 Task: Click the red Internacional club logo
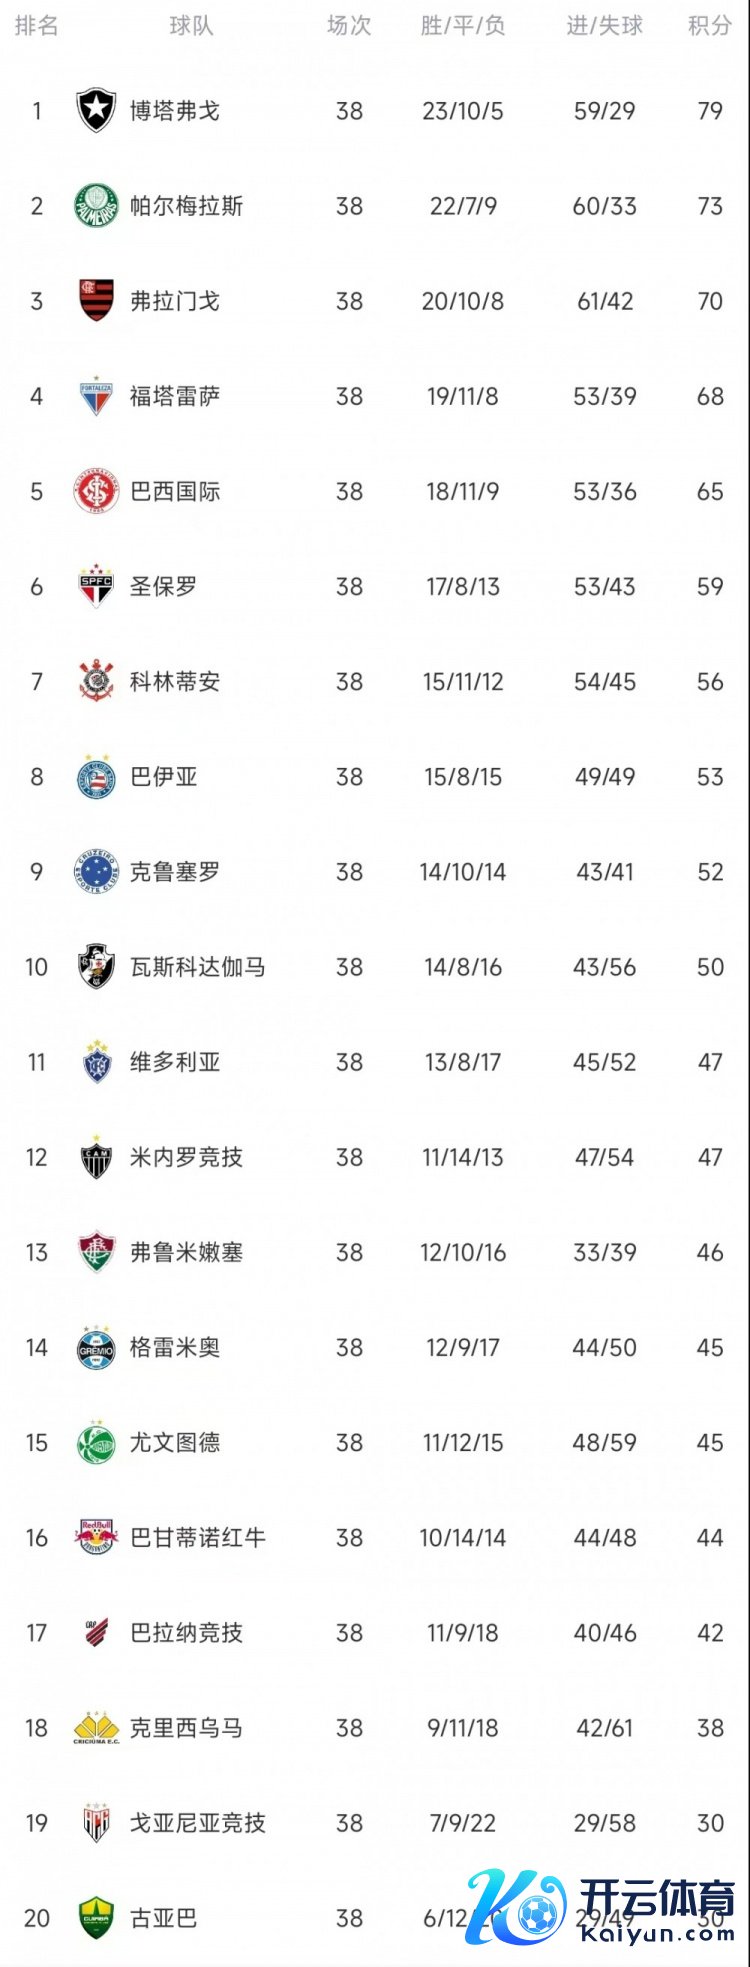tap(96, 491)
